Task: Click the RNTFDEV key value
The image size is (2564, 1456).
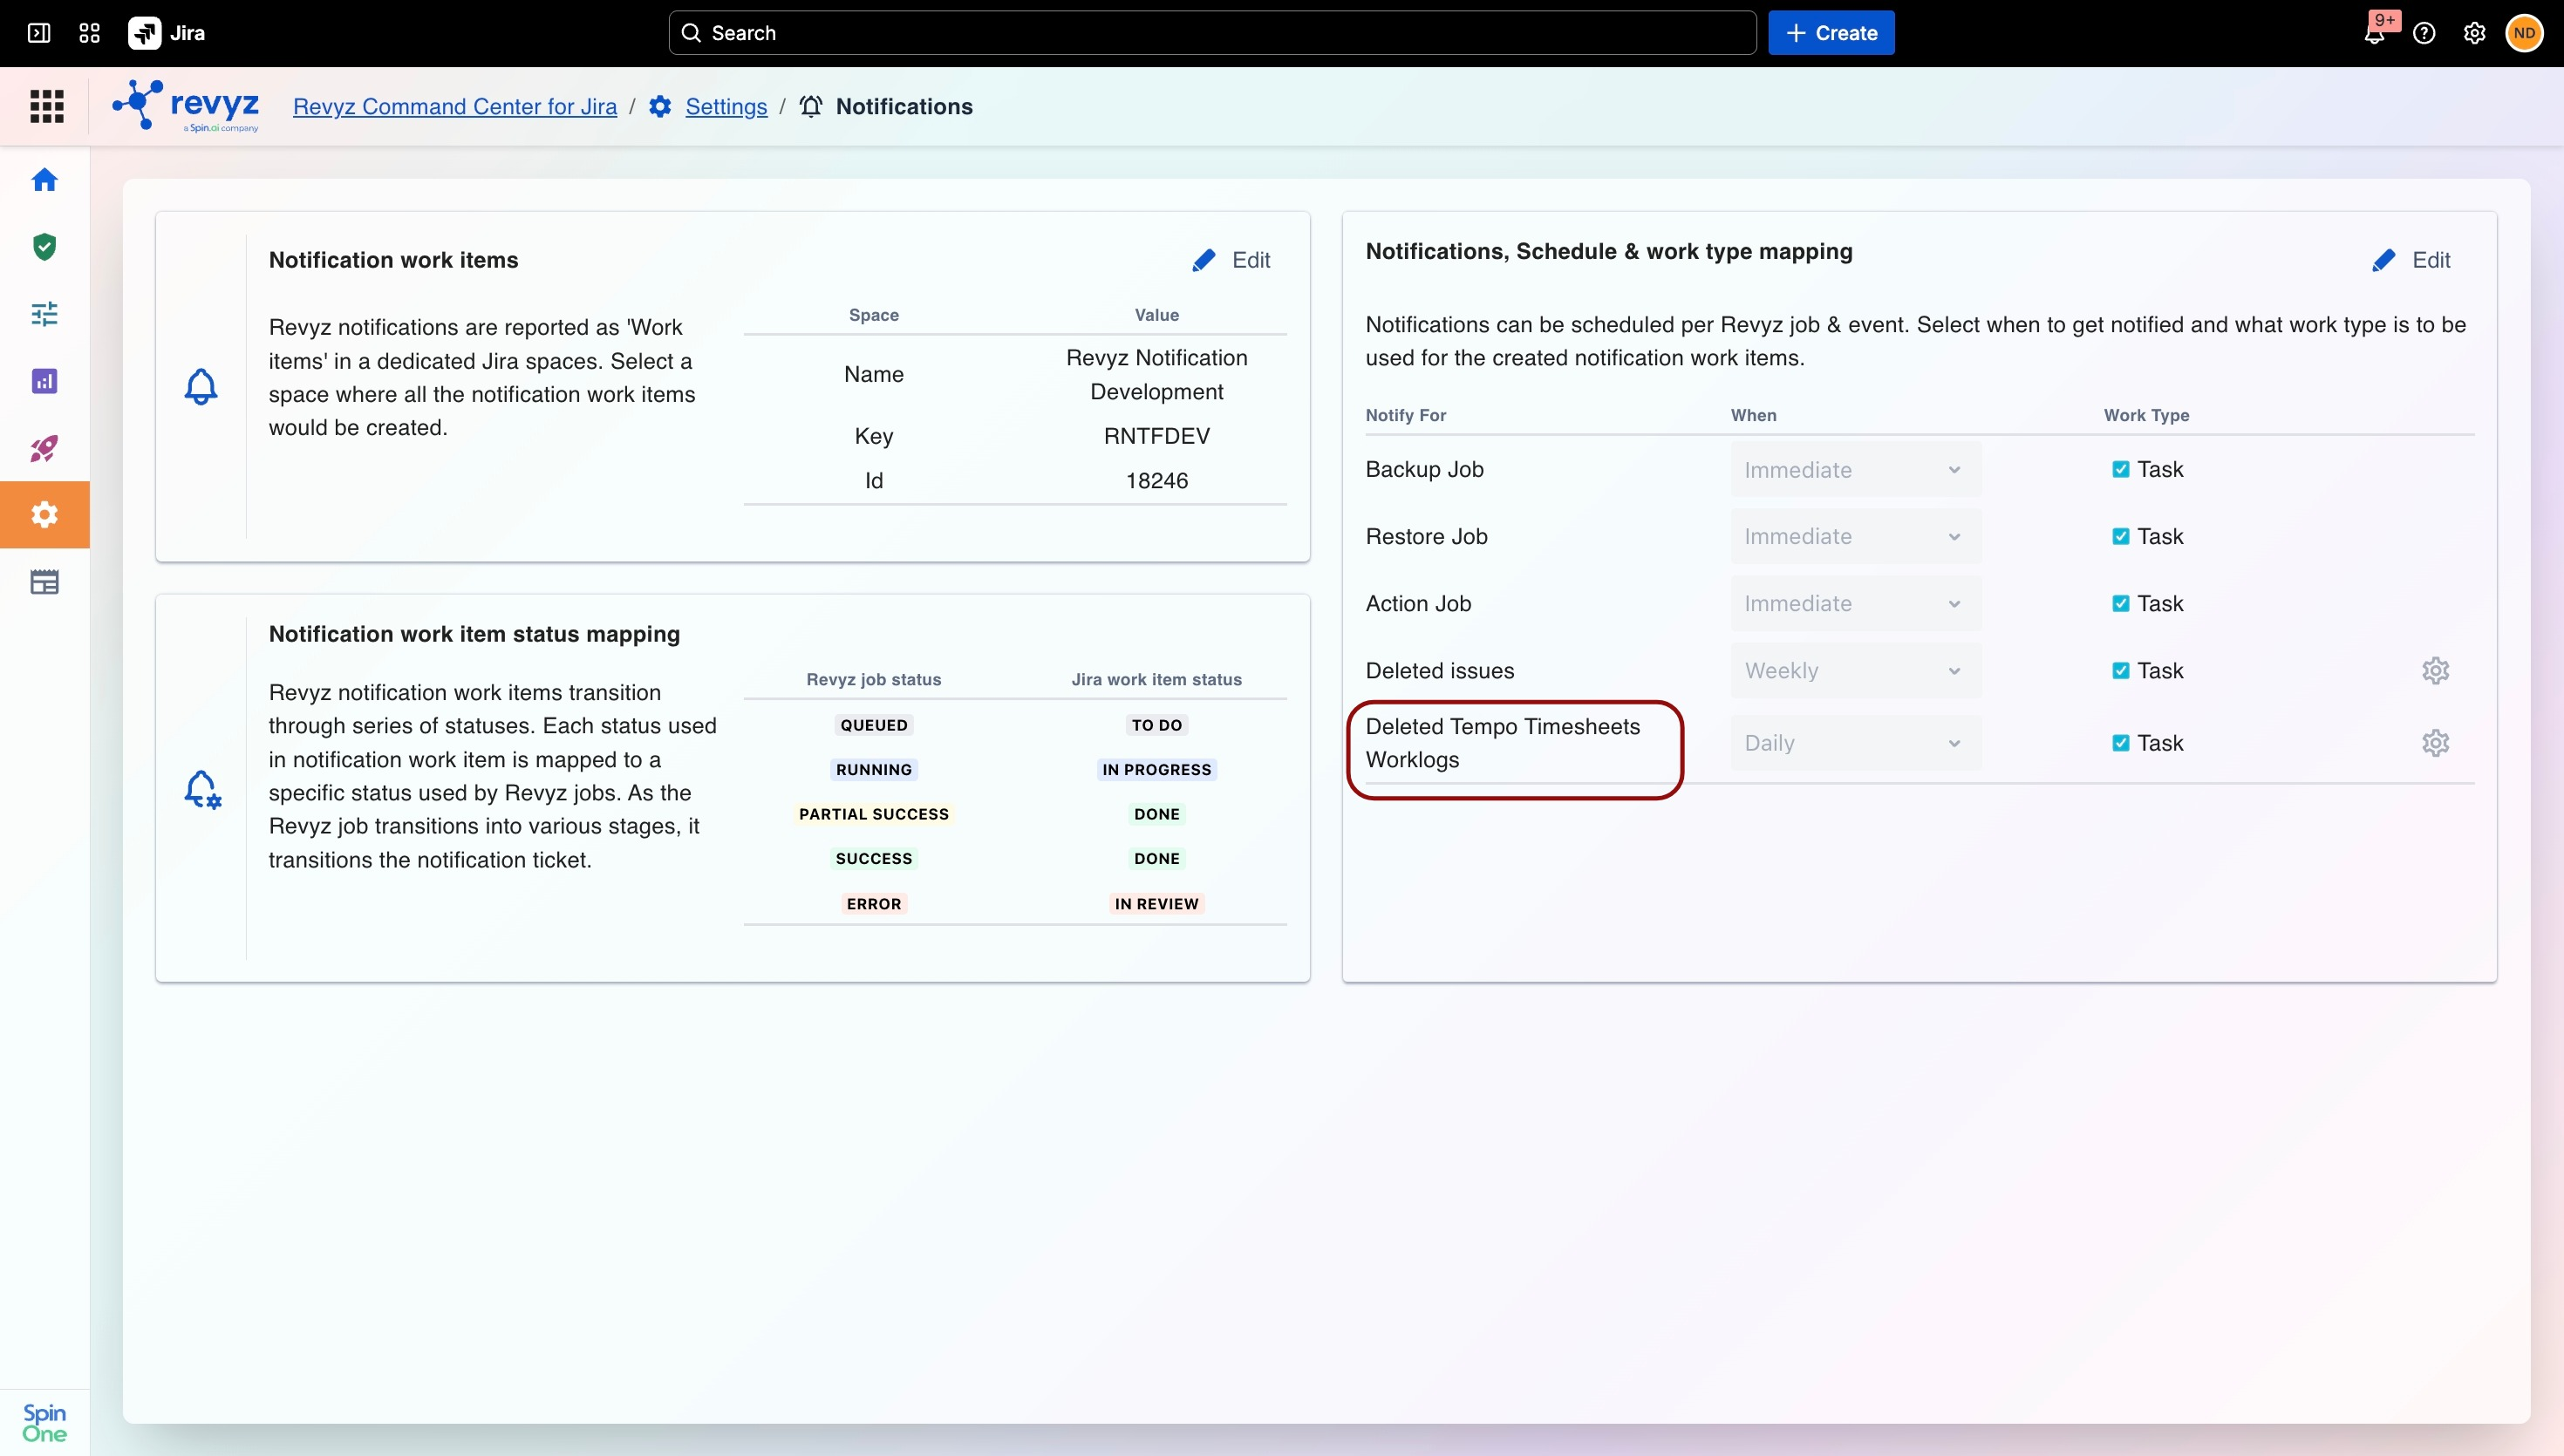Action: (x=1157, y=436)
